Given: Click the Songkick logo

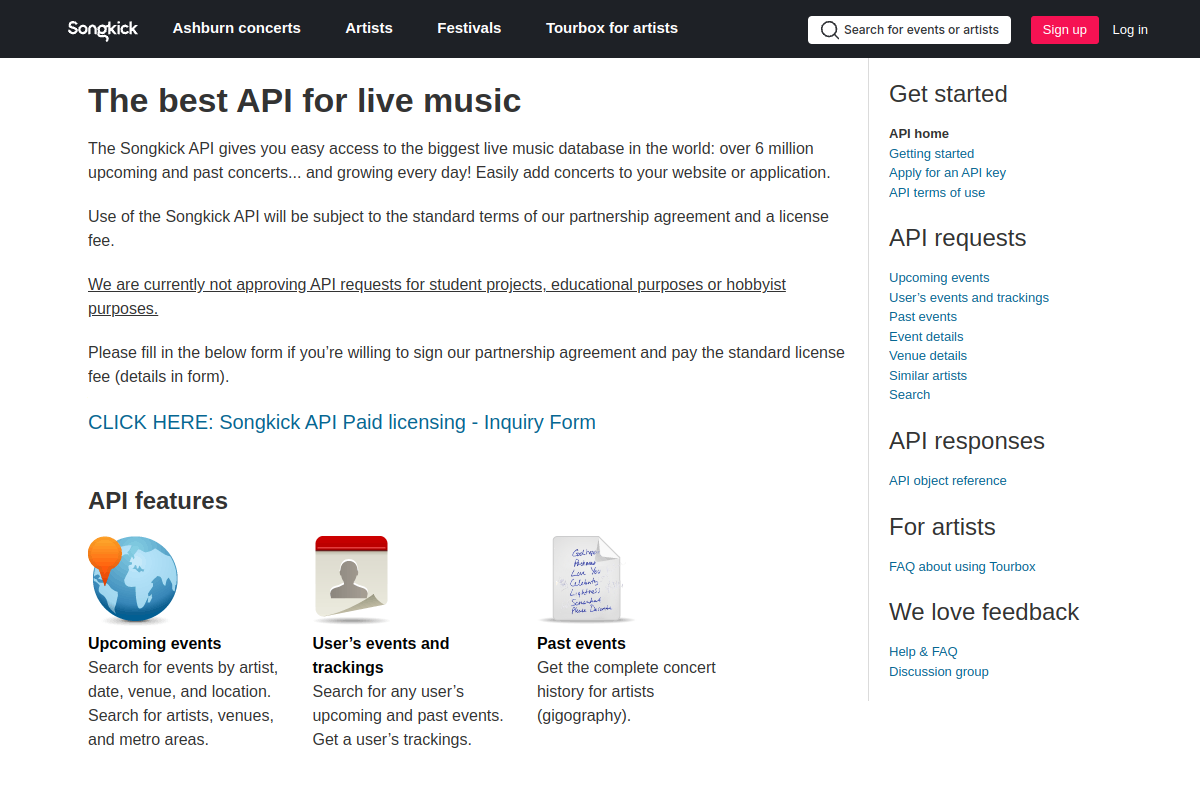Looking at the screenshot, I should [103, 29].
